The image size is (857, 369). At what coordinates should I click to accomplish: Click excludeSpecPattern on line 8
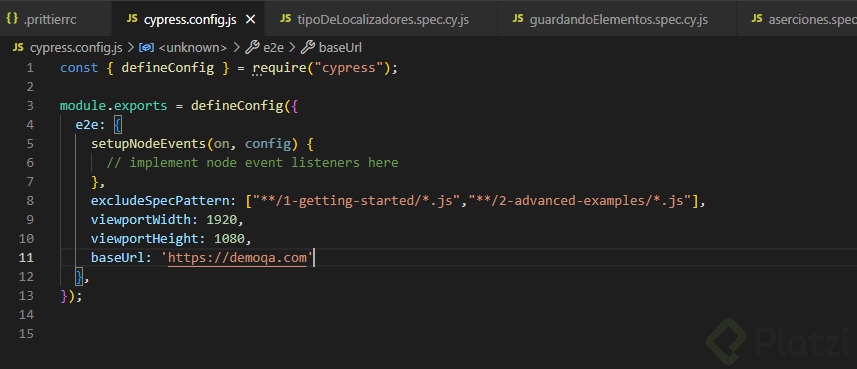pos(160,201)
